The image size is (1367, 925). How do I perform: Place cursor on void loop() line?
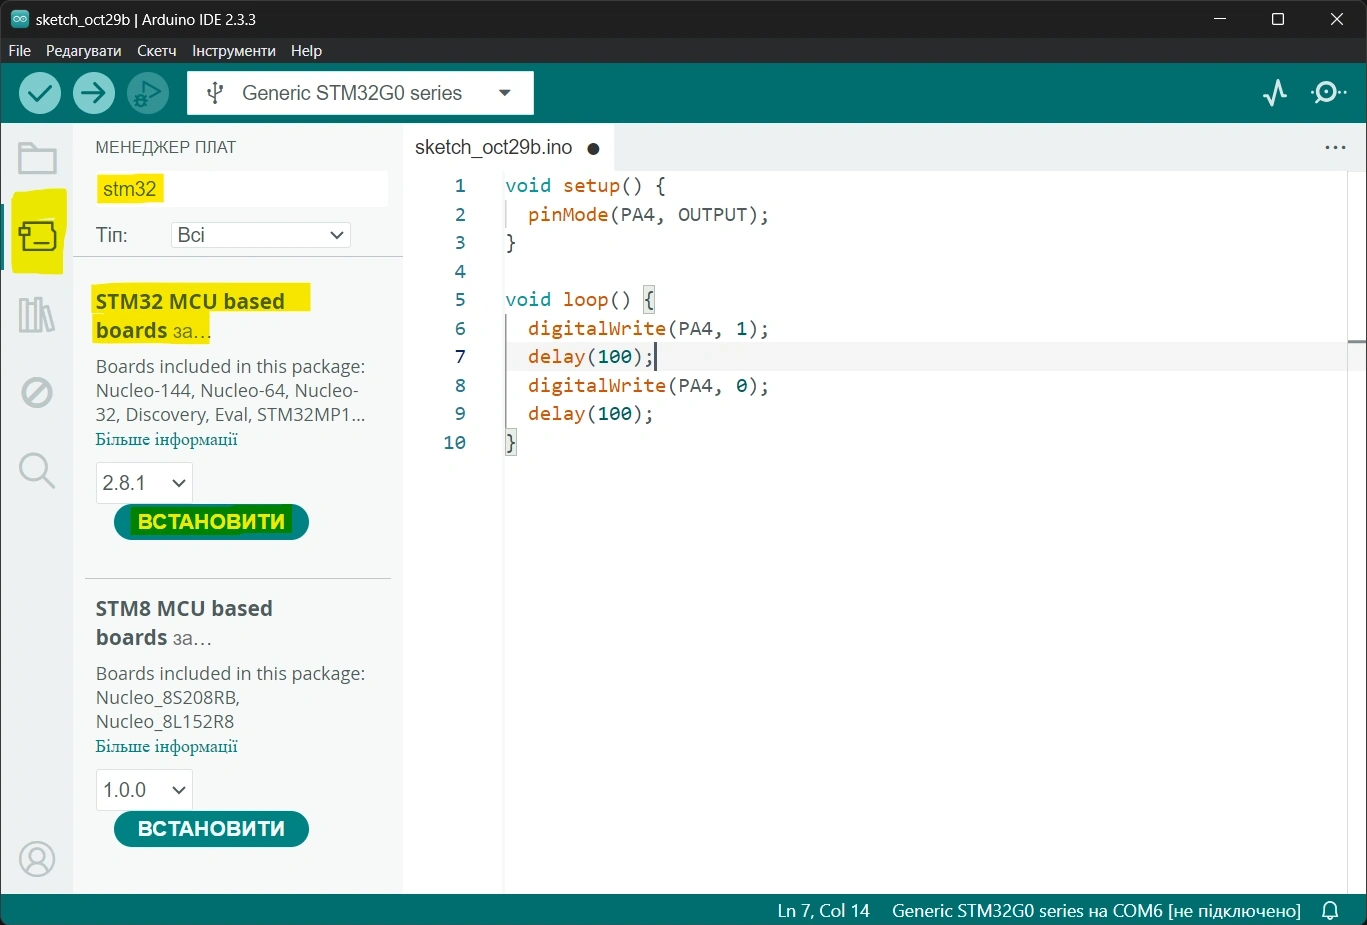coord(580,300)
